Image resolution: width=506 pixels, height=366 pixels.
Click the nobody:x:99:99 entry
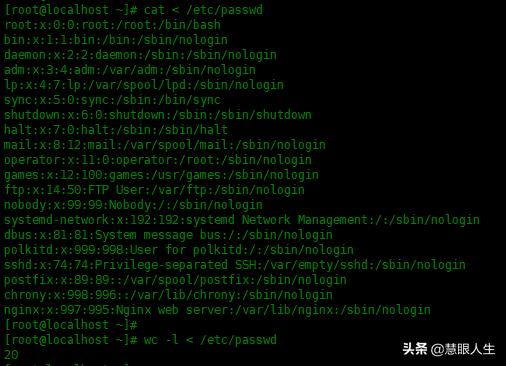[x=133, y=205]
